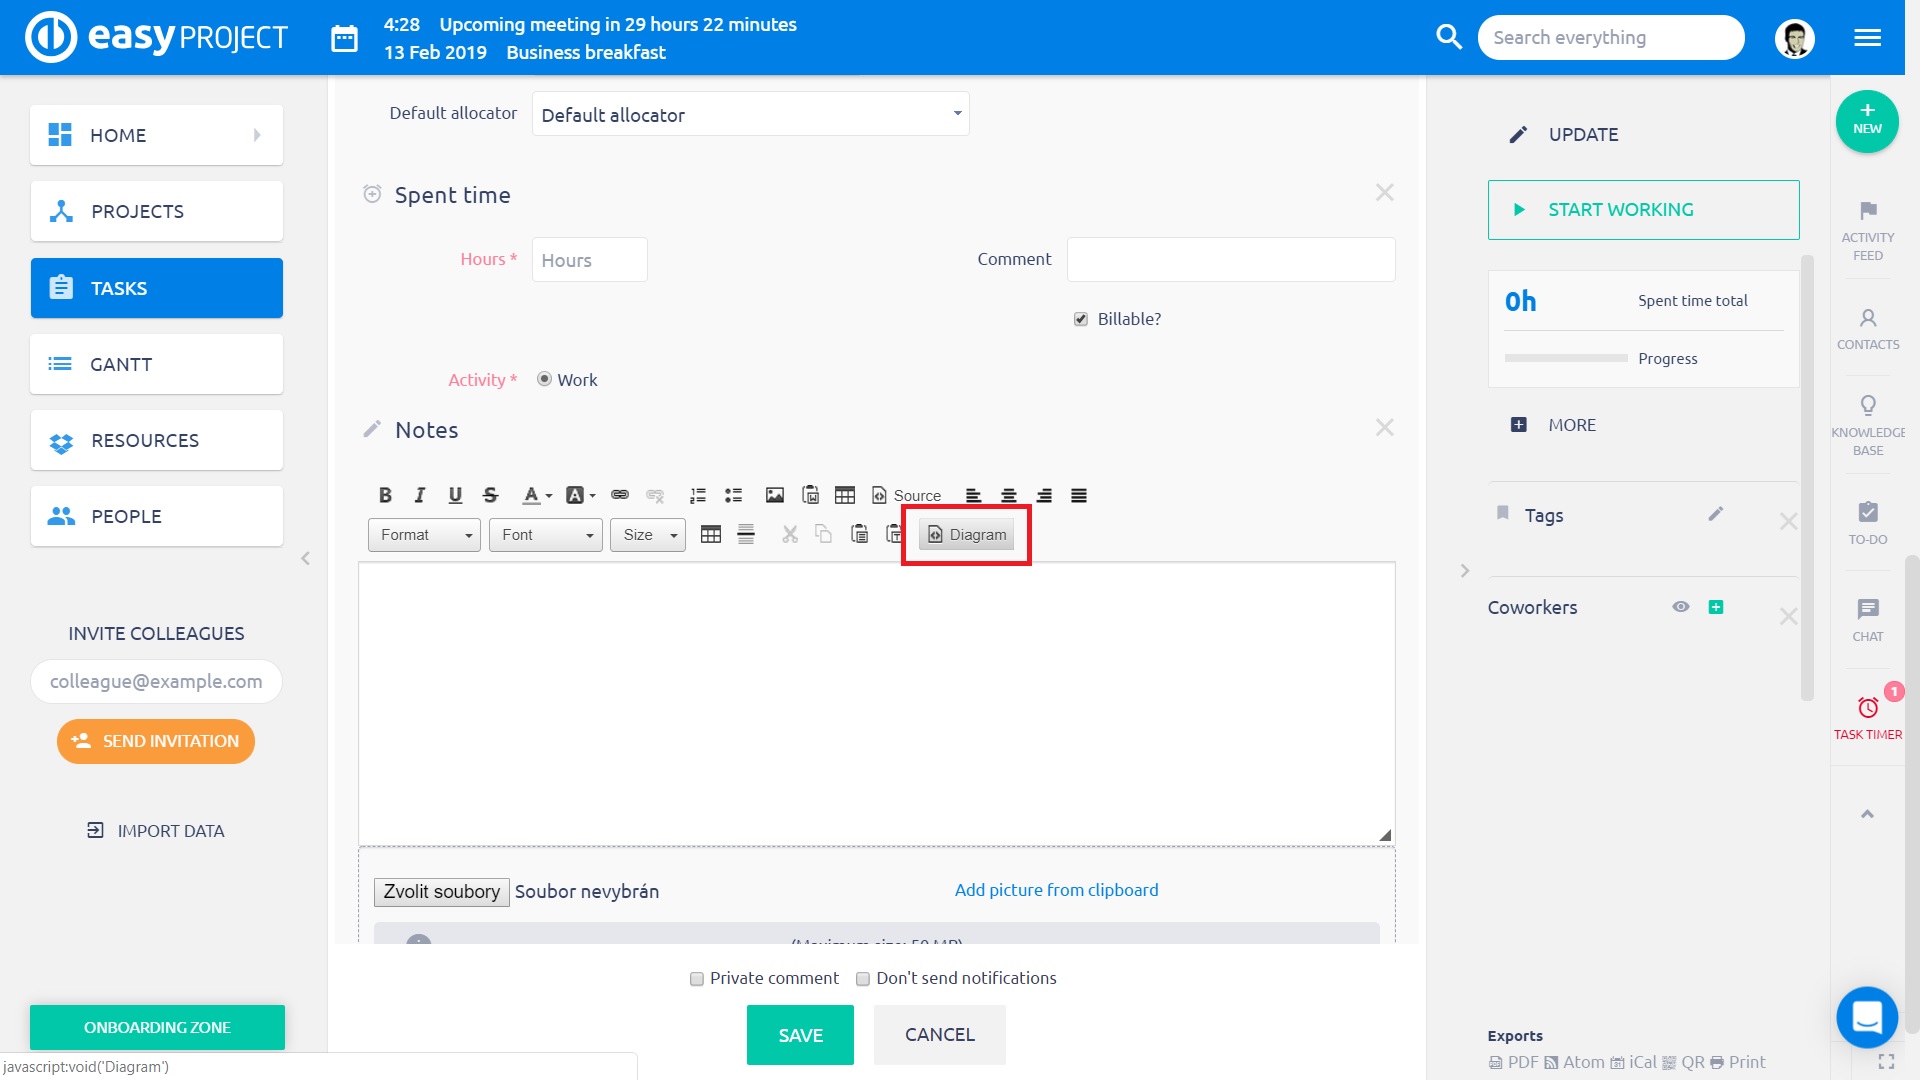Insert a numbered list
The height and width of the screenshot is (1080, 1920).
pyautogui.click(x=697, y=495)
